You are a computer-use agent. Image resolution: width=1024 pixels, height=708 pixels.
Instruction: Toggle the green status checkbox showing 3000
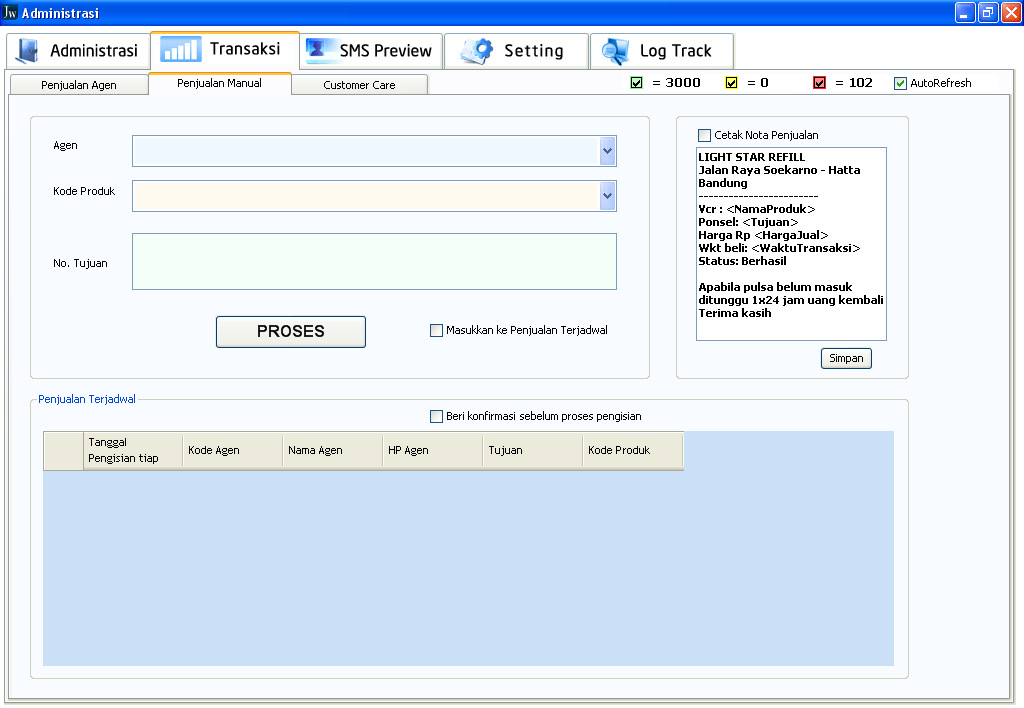pyautogui.click(x=637, y=83)
